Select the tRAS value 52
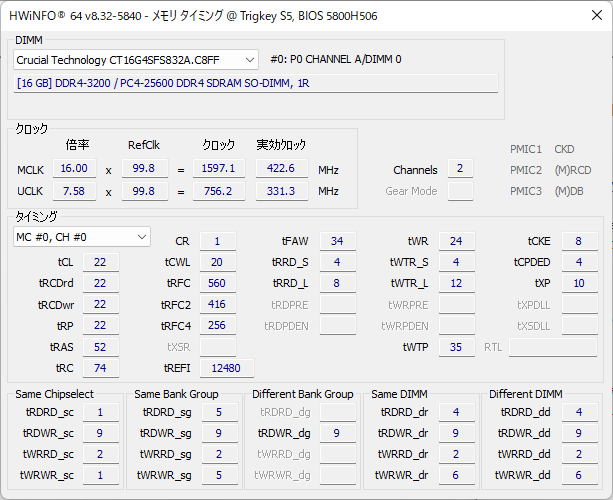613x500 pixels. [x=100, y=347]
